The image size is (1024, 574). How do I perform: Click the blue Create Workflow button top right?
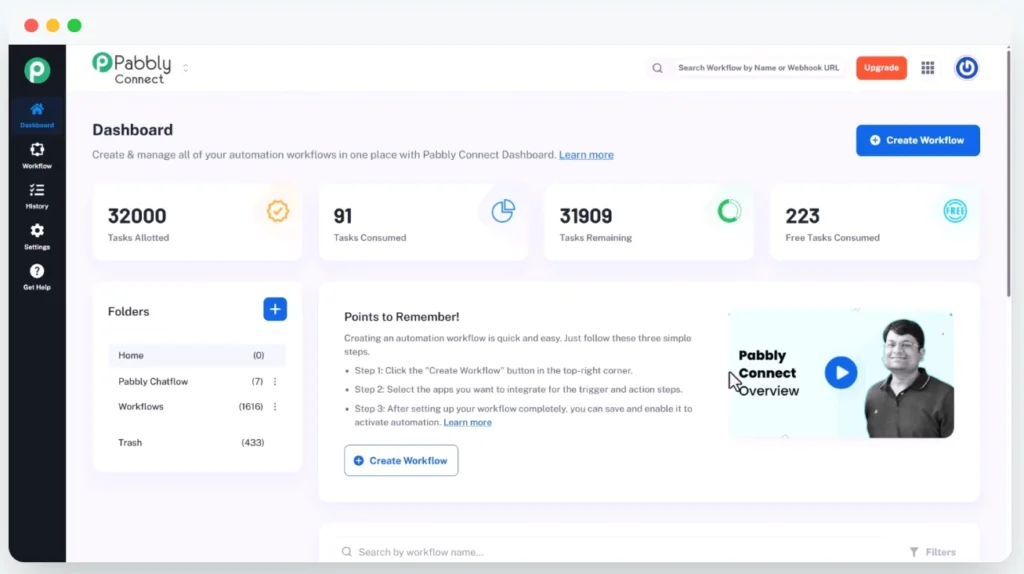918,140
